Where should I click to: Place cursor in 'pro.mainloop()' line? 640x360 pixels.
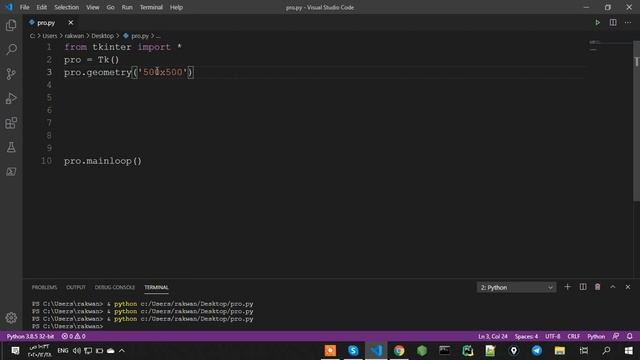pyautogui.click(x=102, y=161)
